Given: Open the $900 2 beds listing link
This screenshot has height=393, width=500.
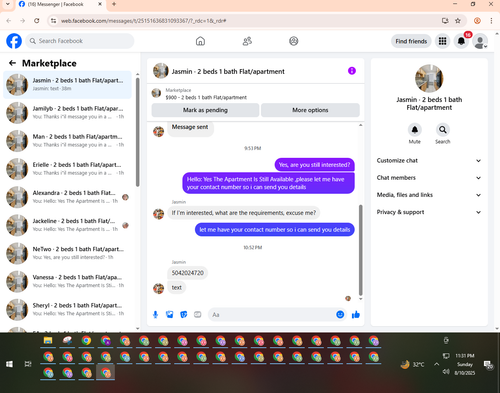Looking at the screenshot, I should tap(206, 97).
